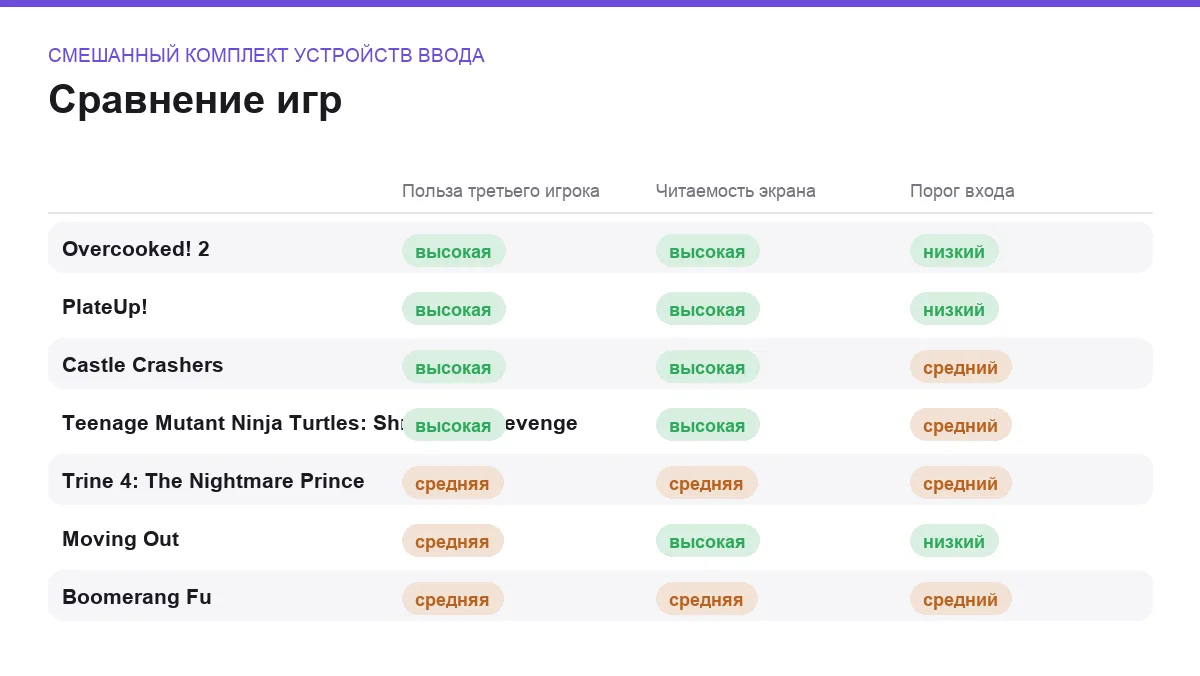Click Castle Crashers screen readability badge "высокая"

708,367
